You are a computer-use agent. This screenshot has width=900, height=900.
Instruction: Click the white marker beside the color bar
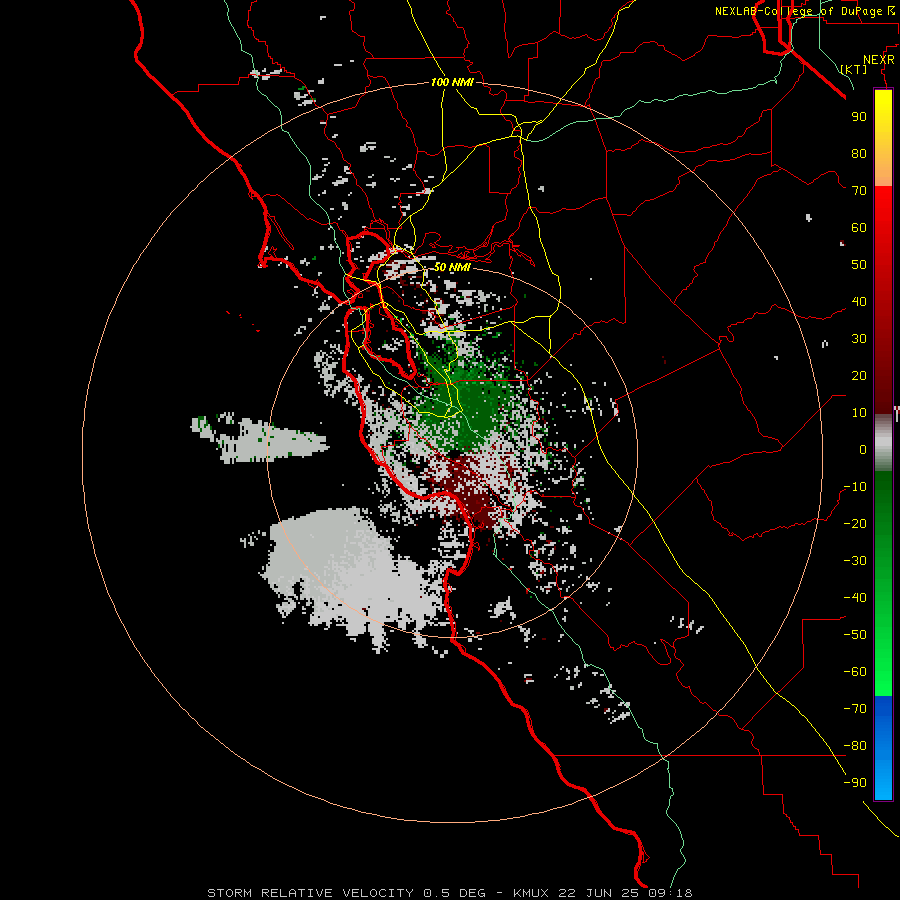point(897,413)
